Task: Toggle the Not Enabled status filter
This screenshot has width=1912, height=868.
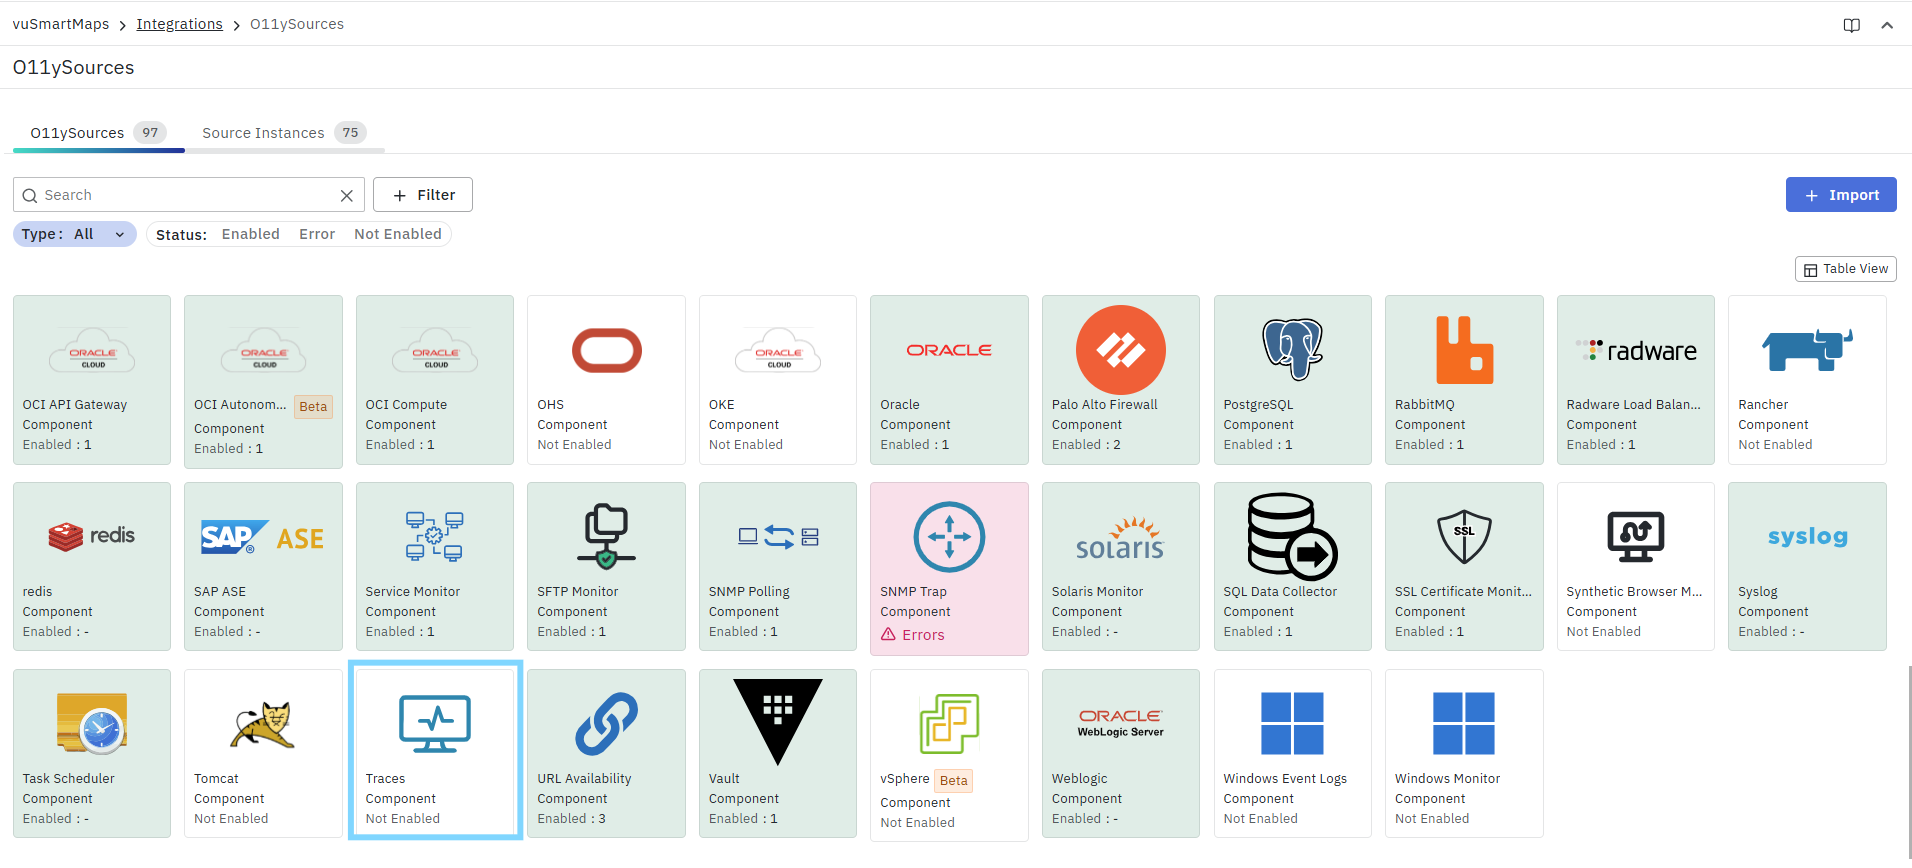Action: click(x=397, y=234)
